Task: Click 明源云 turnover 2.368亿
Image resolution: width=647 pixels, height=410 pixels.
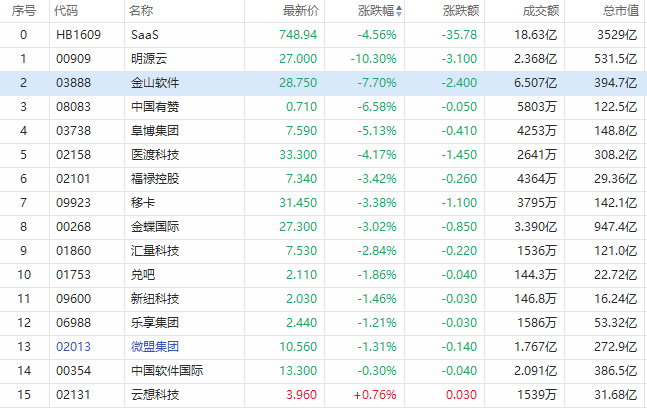Action: (536, 59)
